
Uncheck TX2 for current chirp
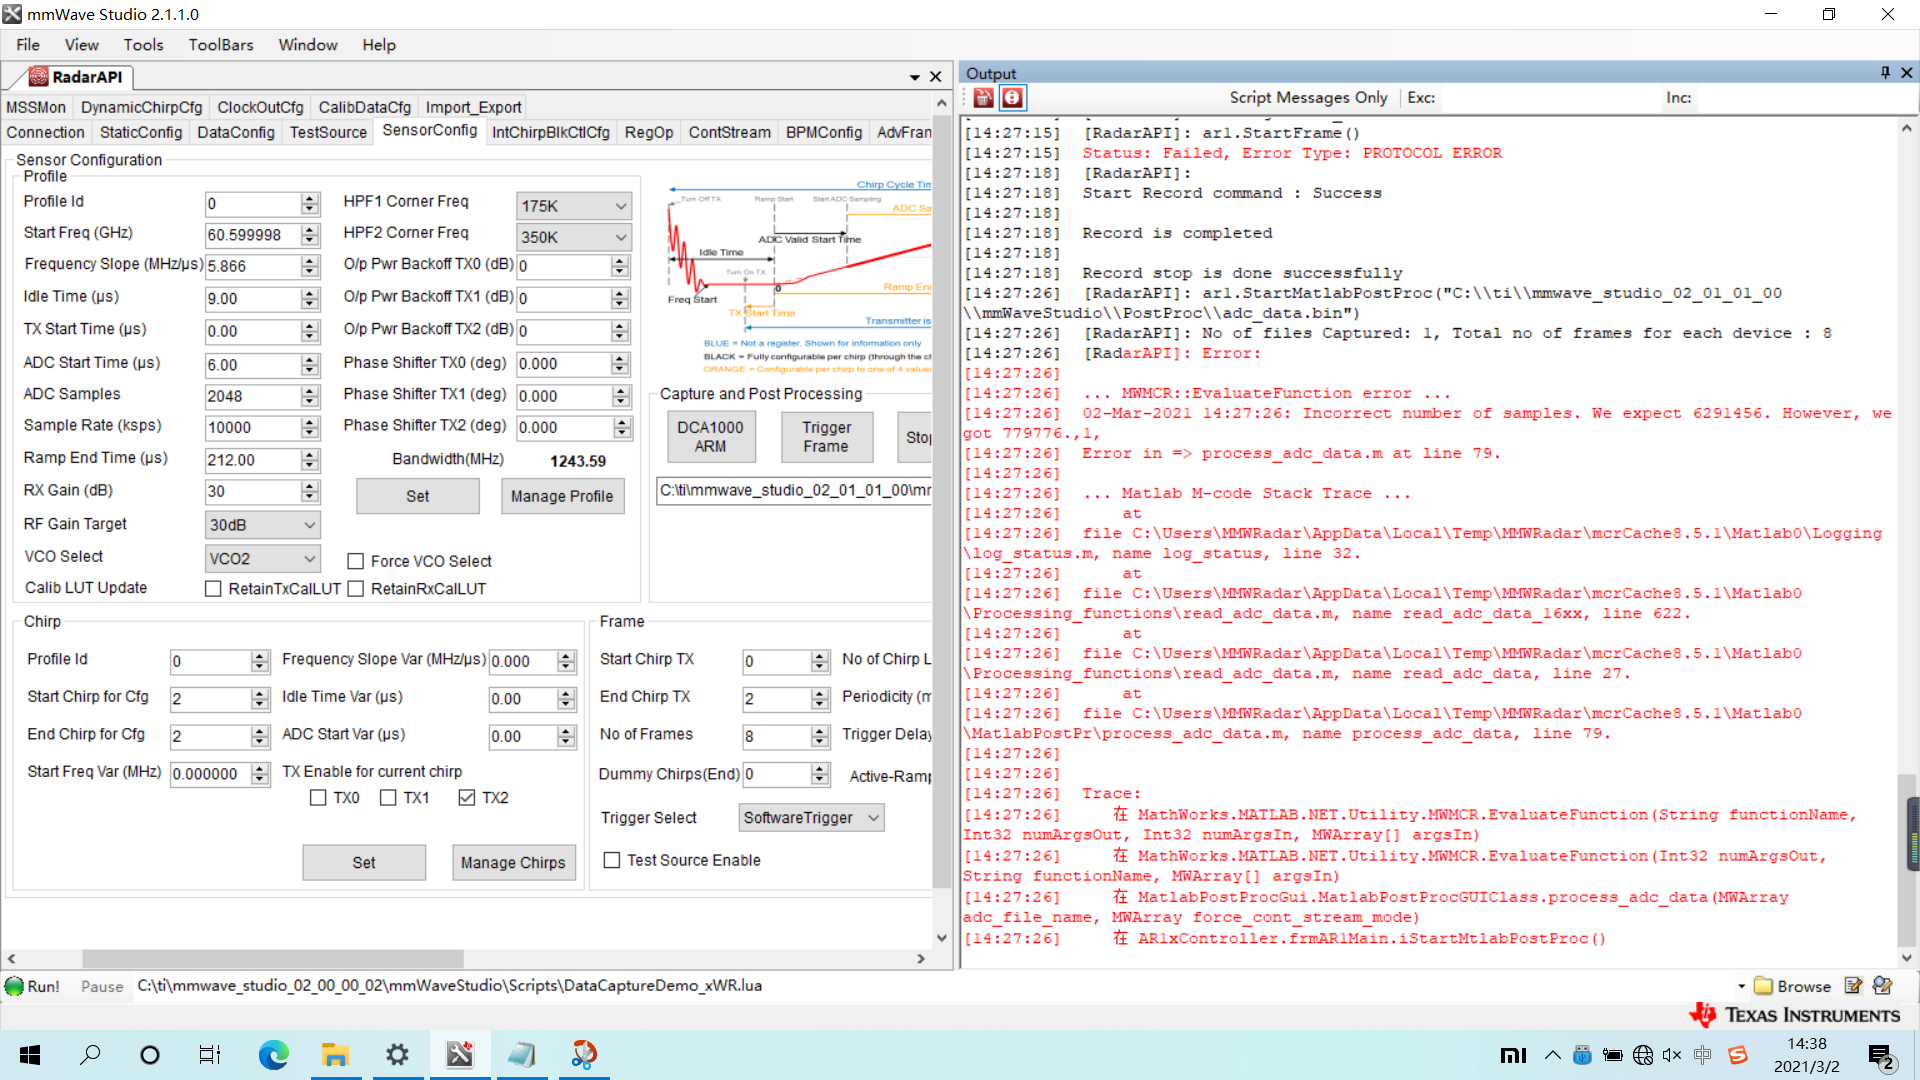466,798
